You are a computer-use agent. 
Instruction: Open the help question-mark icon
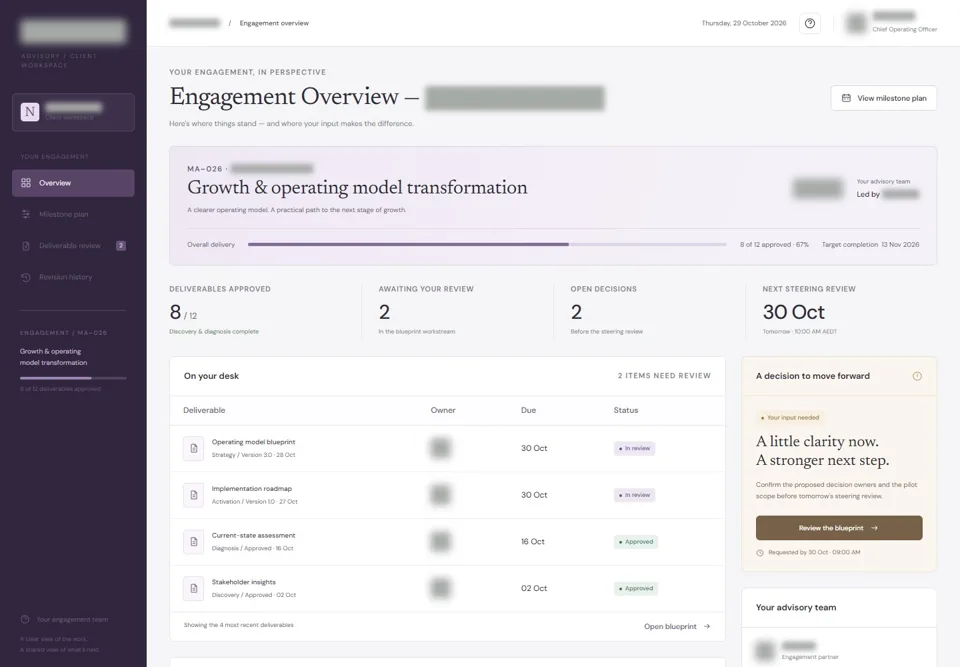(810, 23)
